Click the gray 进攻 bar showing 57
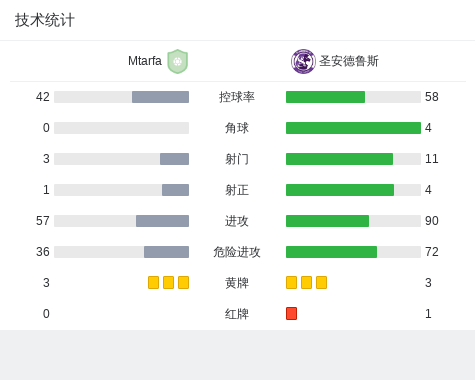Viewport: 475px width, 380px height. point(162,221)
